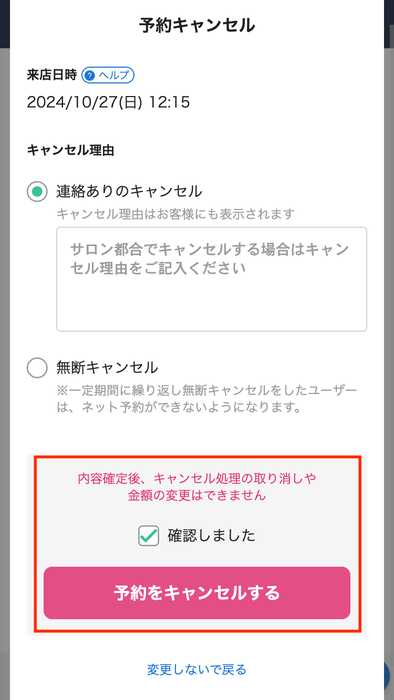
Task: Click the red warning text about 内容確定後
Action: (x=197, y=487)
